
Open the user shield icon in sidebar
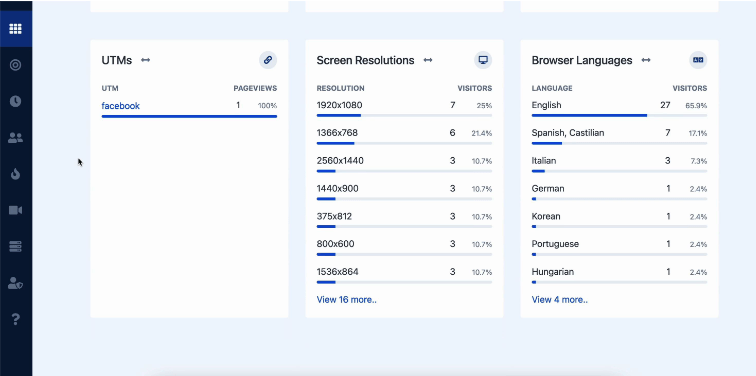point(15,283)
